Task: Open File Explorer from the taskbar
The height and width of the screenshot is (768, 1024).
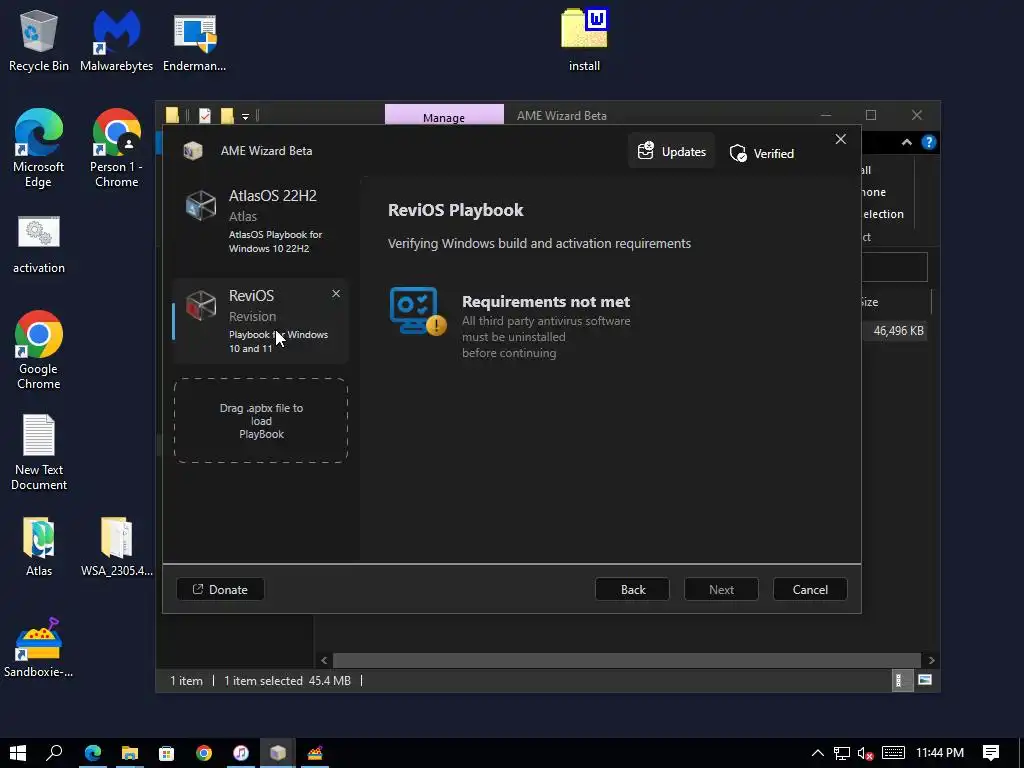Action: [129, 753]
